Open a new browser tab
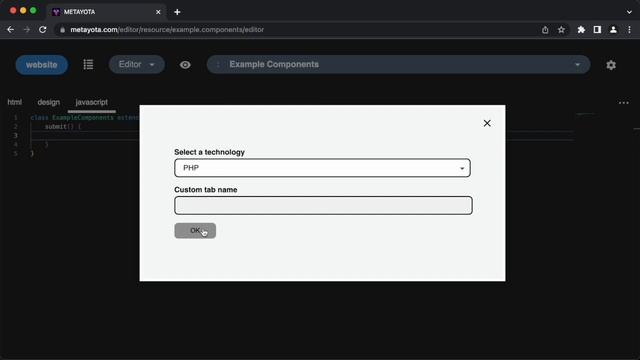This screenshot has width=640, height=360. 177,12
